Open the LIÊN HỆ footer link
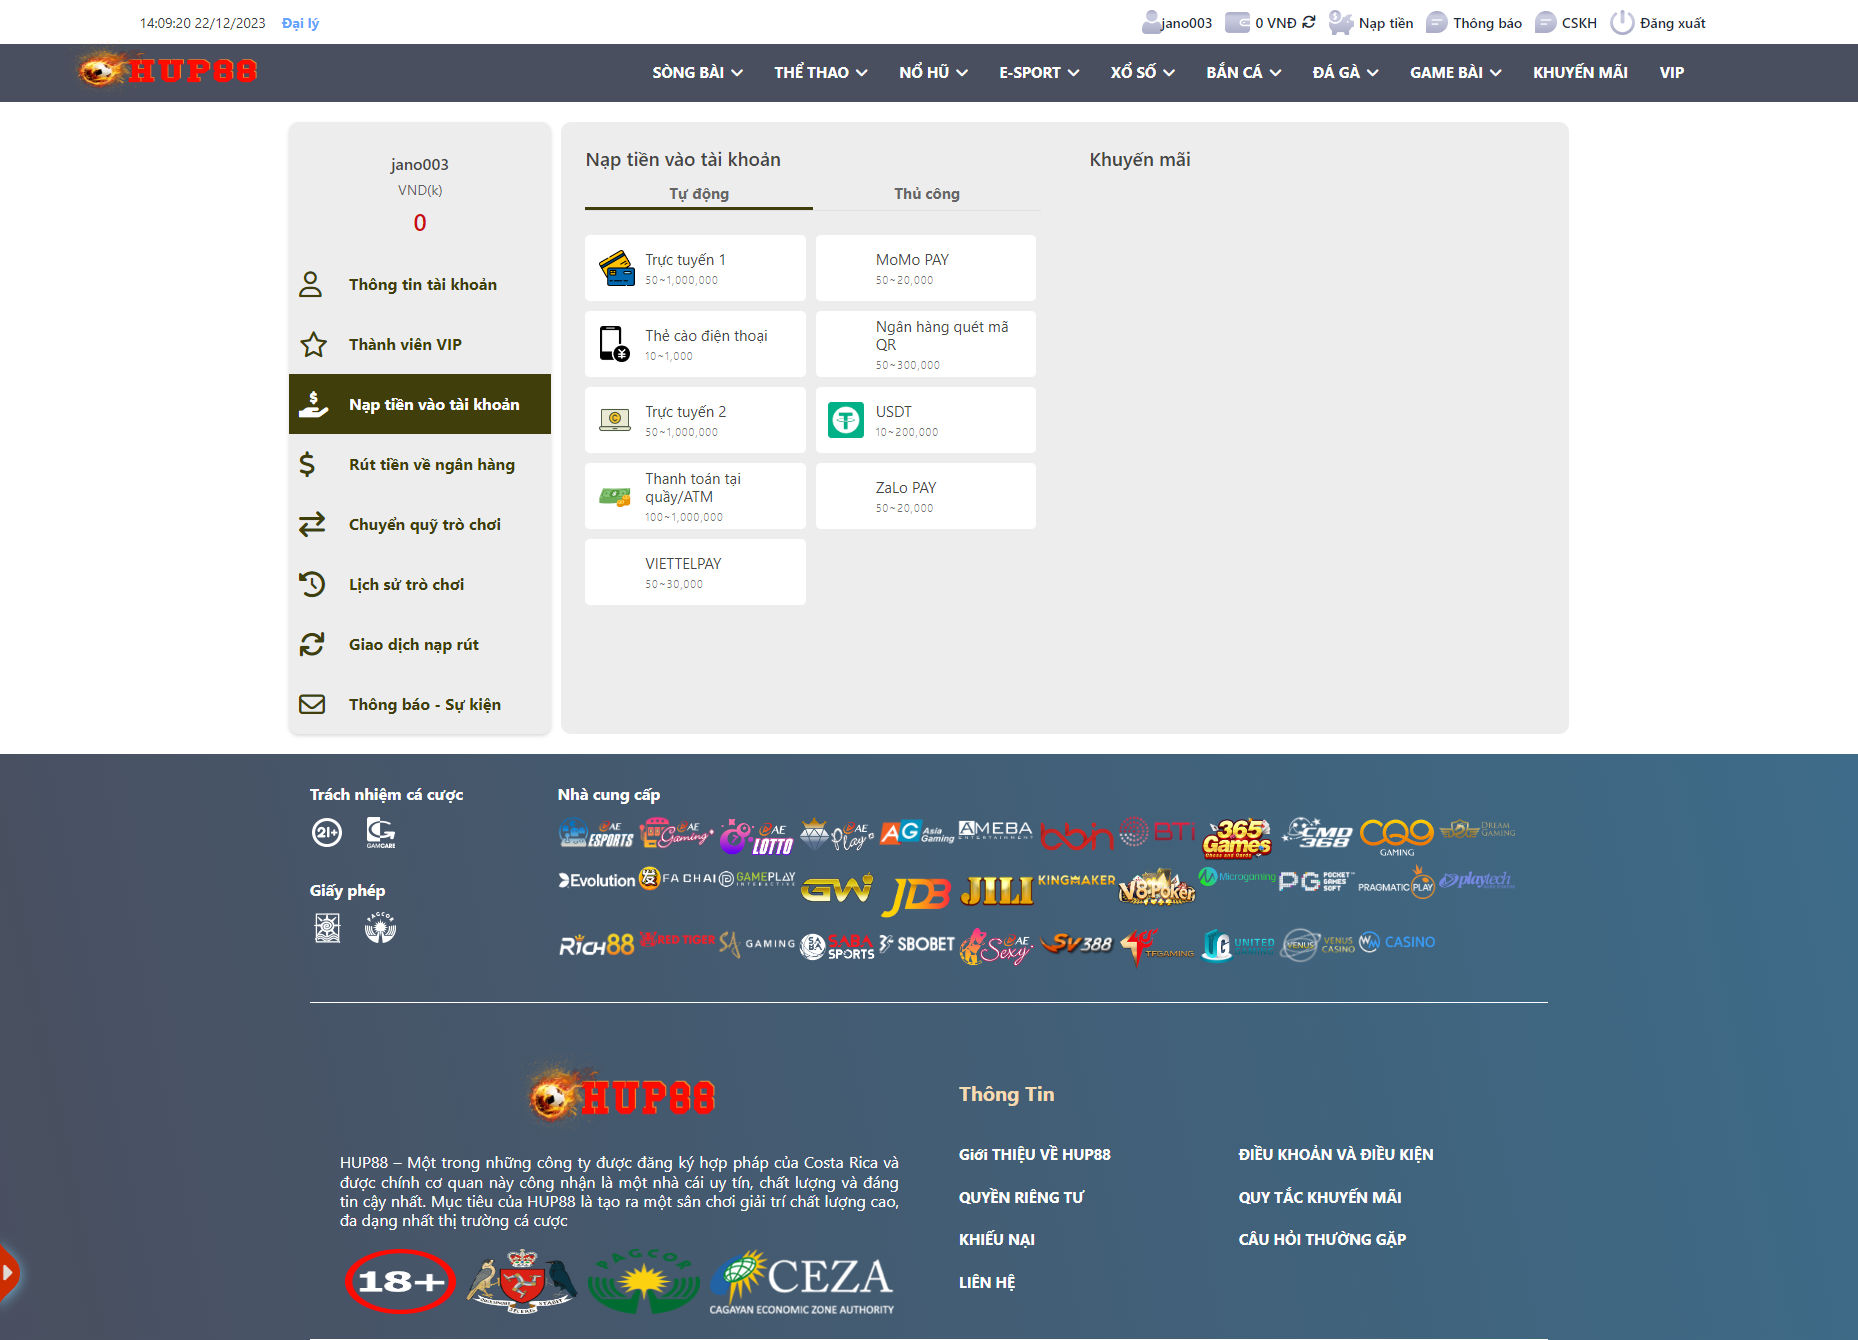Image resolution: width=1858 pixels, height=1340 pixels. [x=986, y=1282]
